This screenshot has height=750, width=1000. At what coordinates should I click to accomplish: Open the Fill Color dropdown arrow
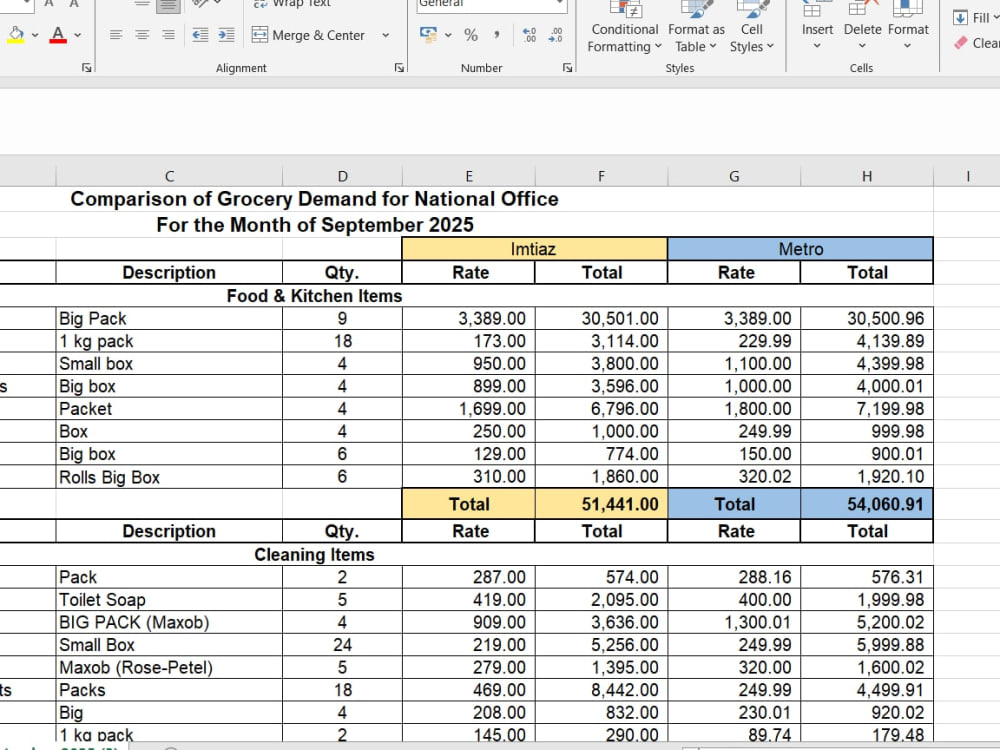(x=35, y=35)
